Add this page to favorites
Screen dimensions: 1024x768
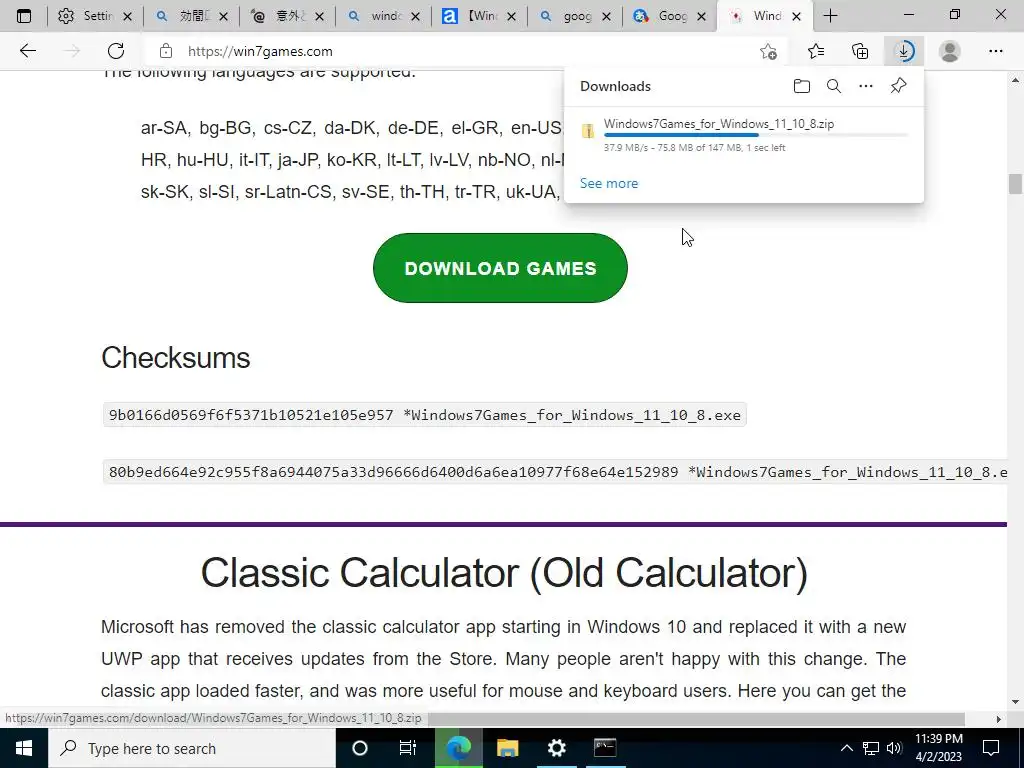[x=769, y=51]
